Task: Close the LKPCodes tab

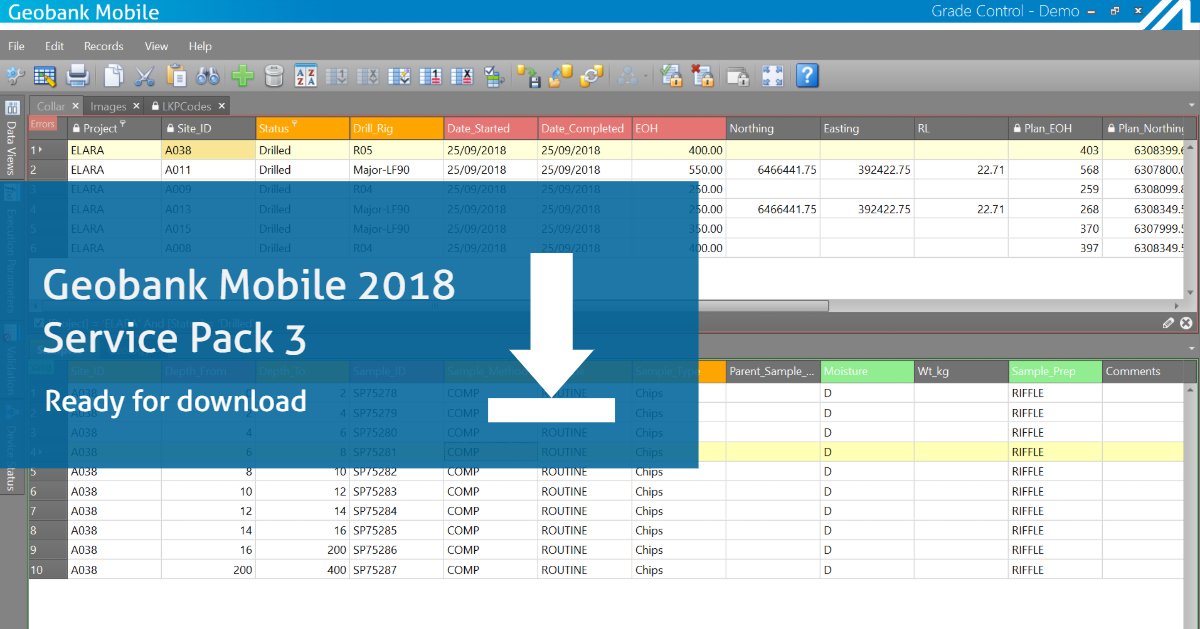Action: [222, 106]
